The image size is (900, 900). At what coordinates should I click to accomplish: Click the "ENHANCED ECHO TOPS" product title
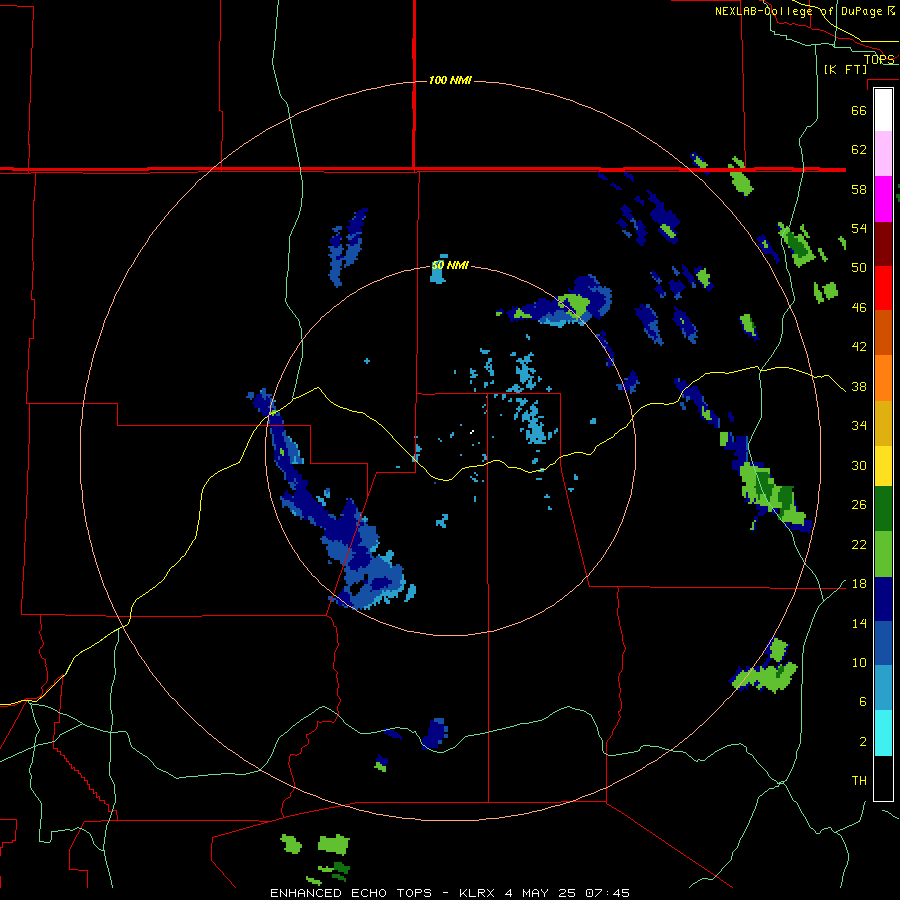pyautogui.click(x=351, y=893)
